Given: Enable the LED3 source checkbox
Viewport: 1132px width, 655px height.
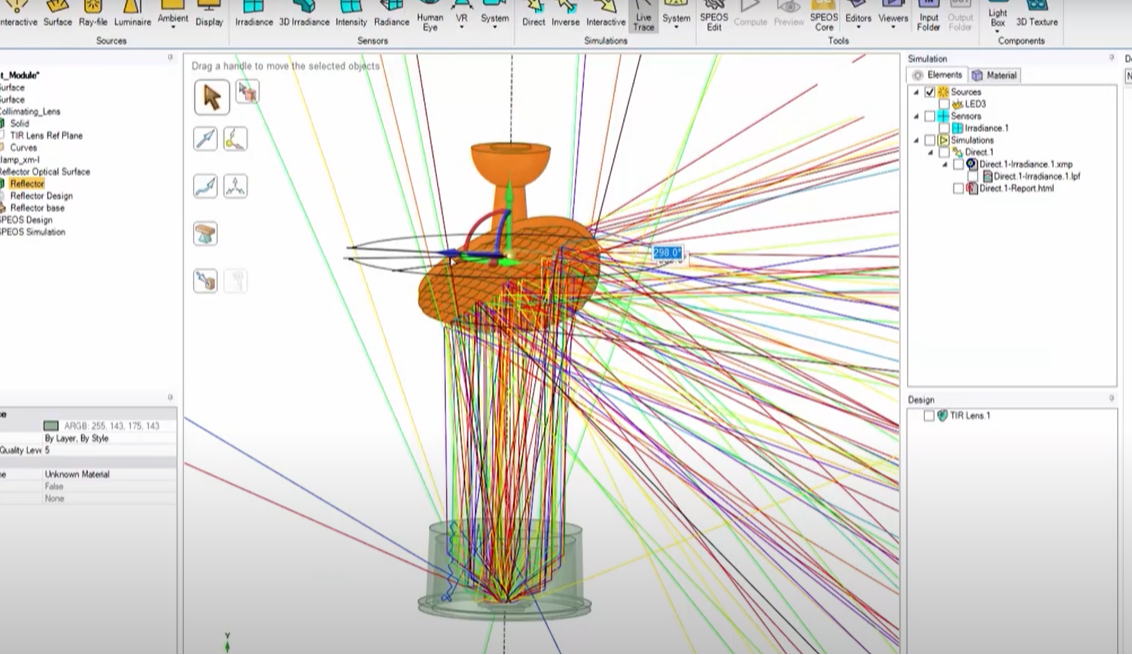Looking at the screenshot, I should tap(944, 104).
